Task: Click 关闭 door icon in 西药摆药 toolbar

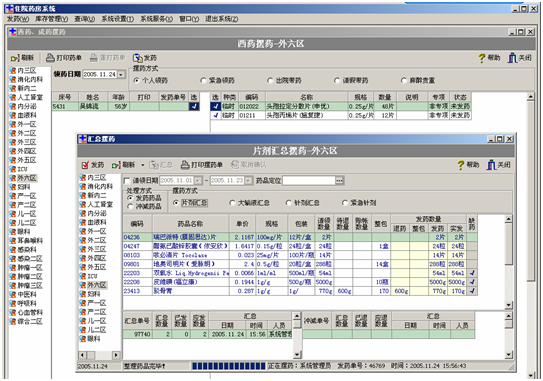Action: coord(512,58)
